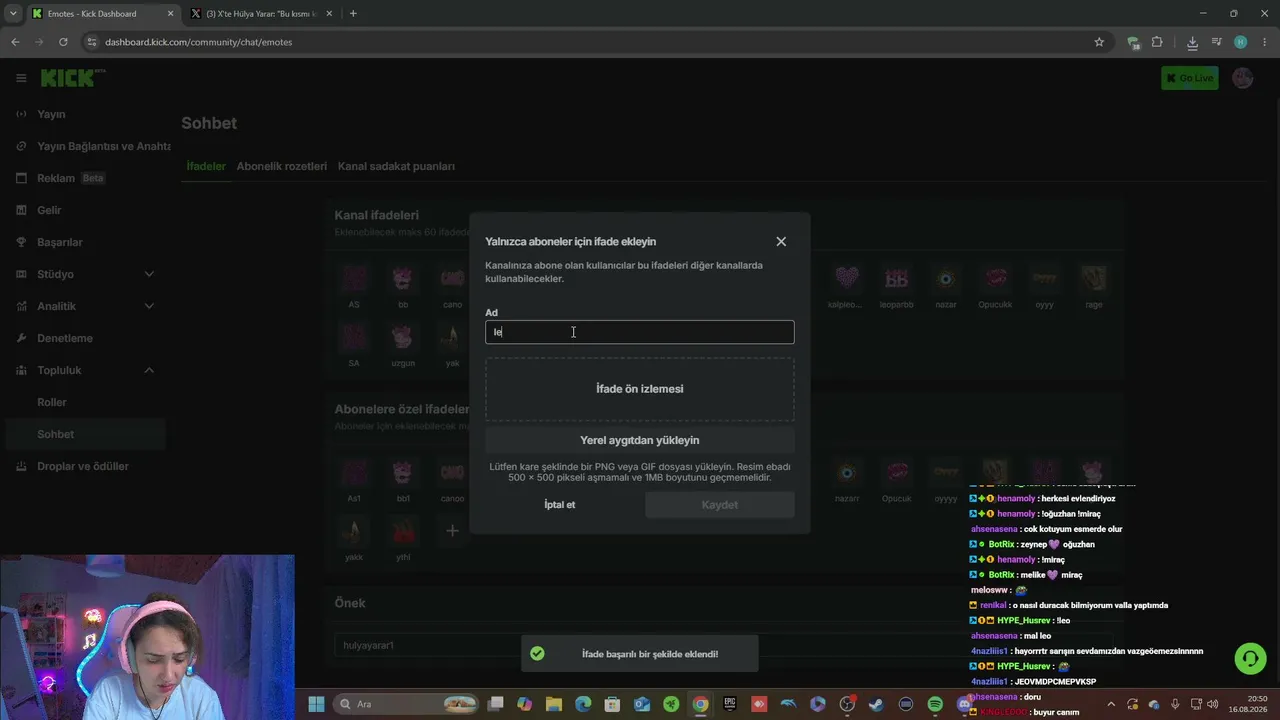
Task: Select the AS channel emote
Action: point(354,278)
